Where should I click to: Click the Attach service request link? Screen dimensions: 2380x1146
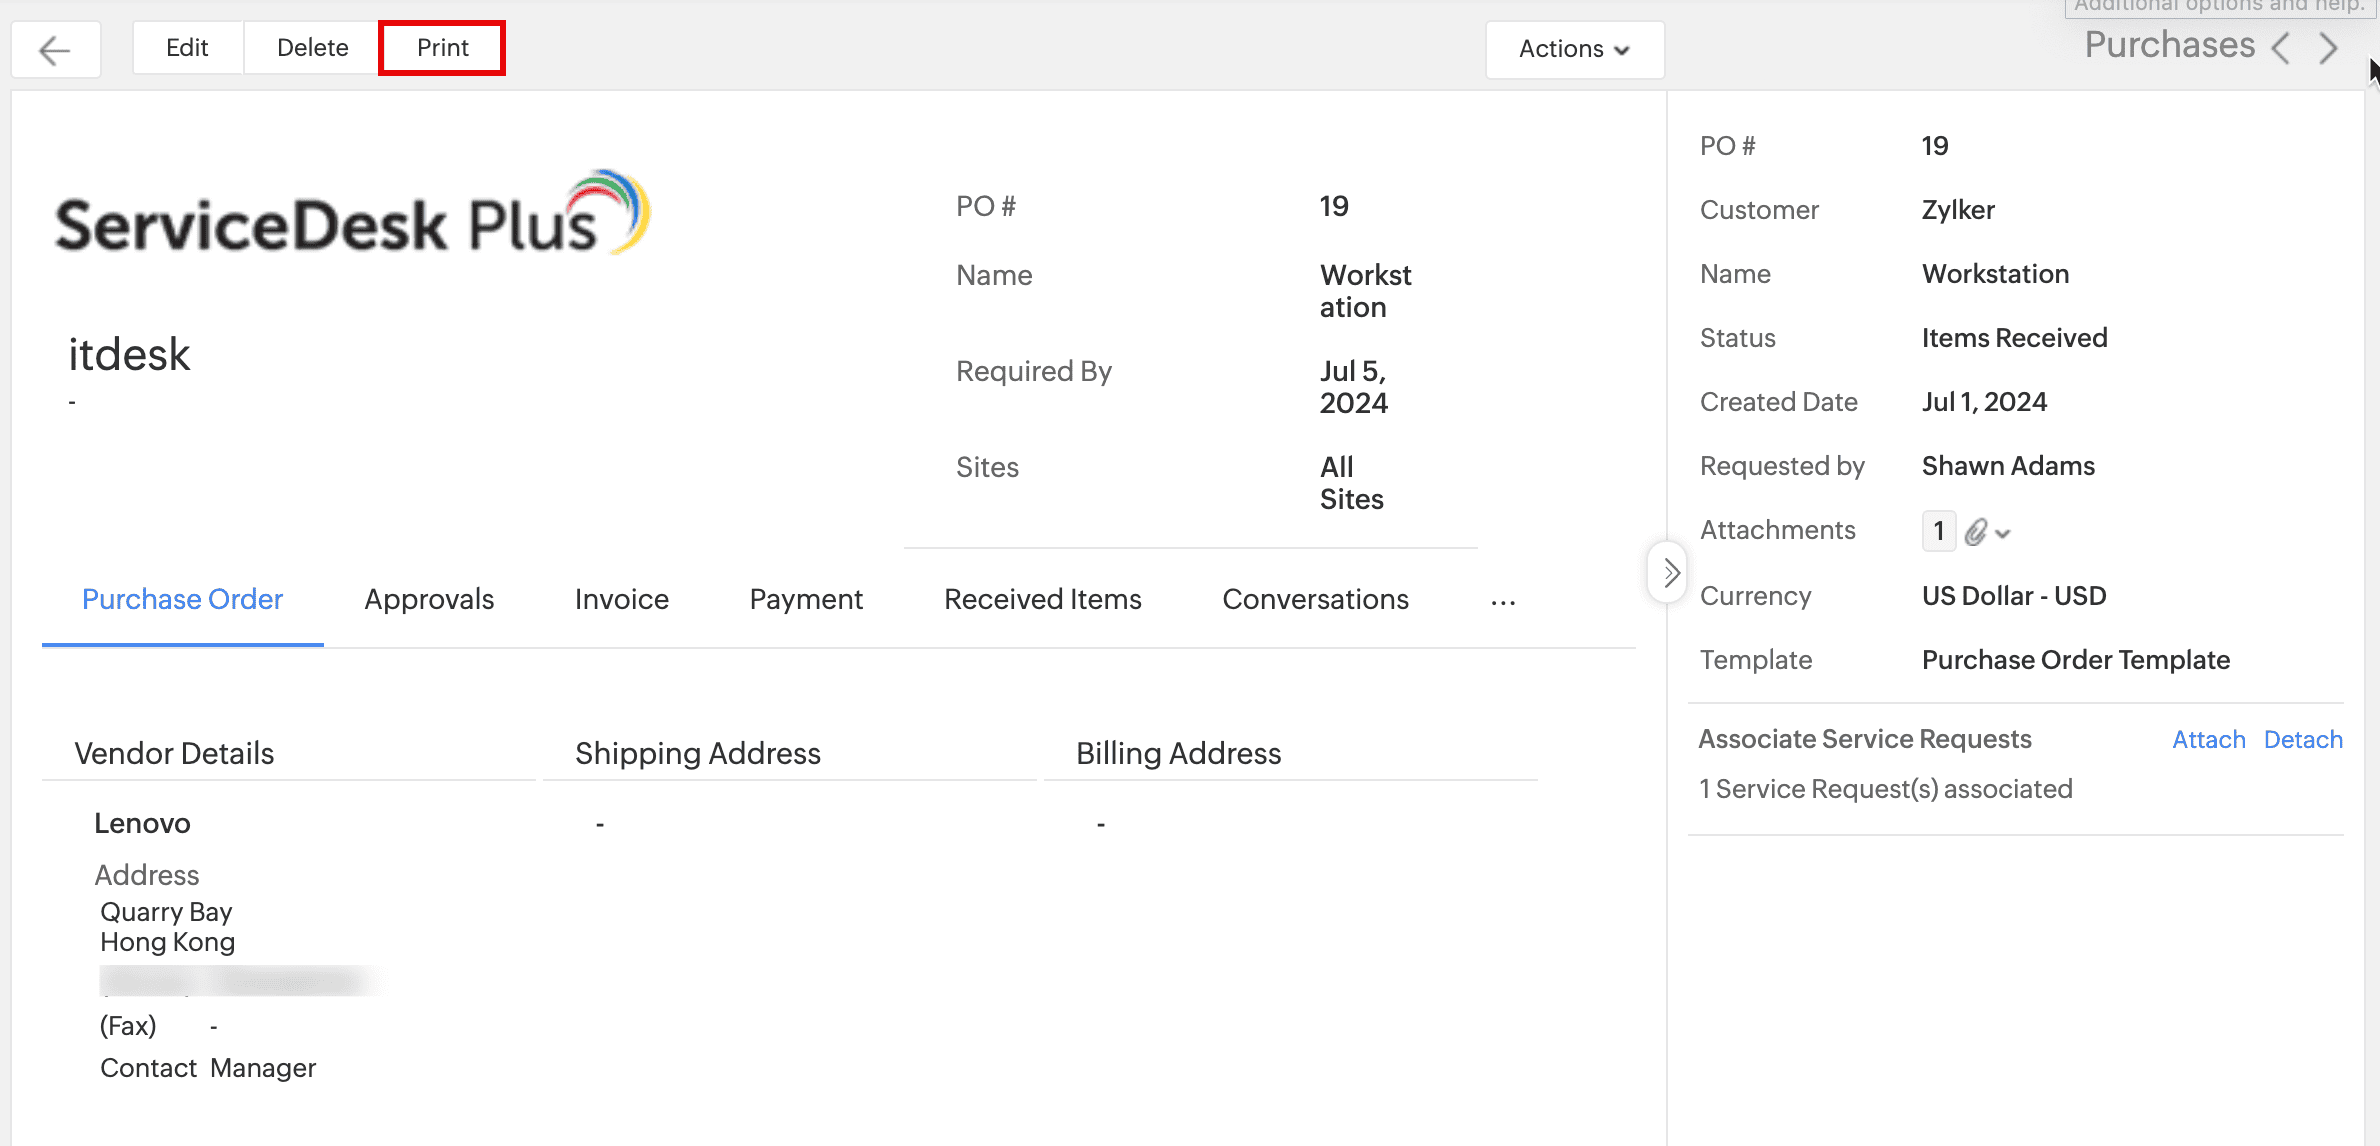(2208, 739)
